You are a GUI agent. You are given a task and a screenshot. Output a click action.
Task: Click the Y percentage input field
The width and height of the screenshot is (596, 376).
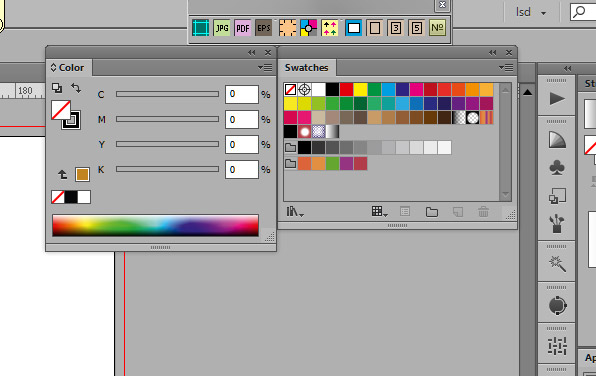(242, 144)
